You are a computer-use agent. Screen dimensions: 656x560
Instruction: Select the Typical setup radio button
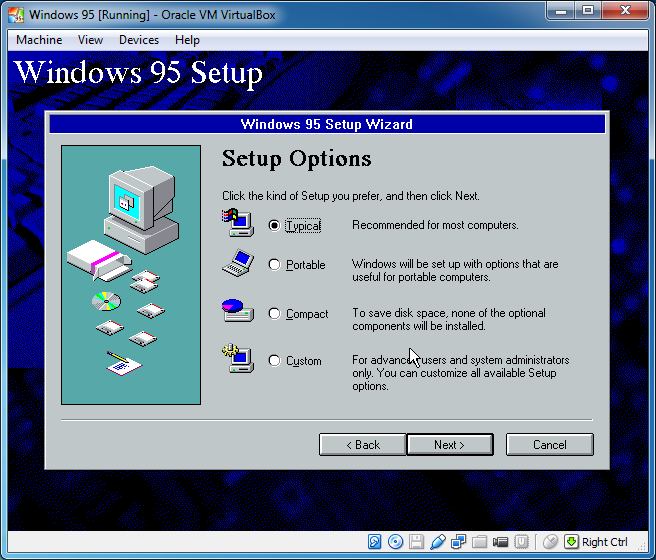pyautogui.click(x=274, y=225)
